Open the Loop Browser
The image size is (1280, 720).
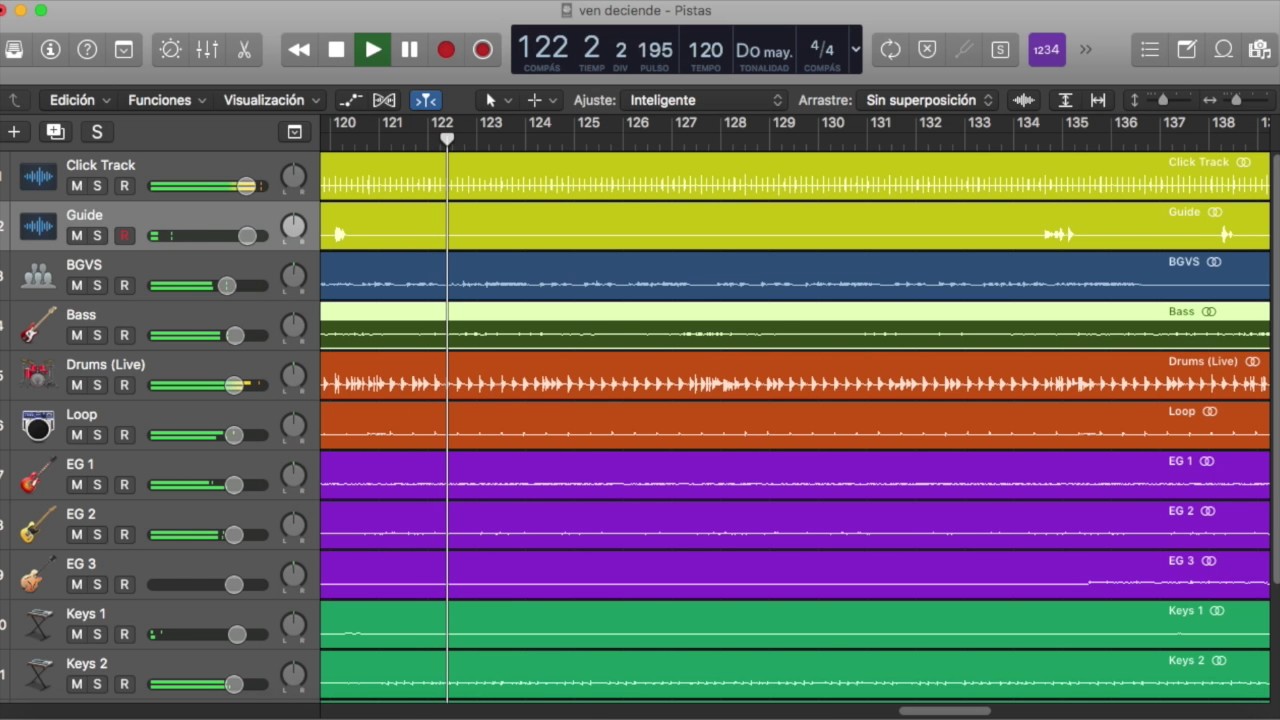[x=1223, y=49]
